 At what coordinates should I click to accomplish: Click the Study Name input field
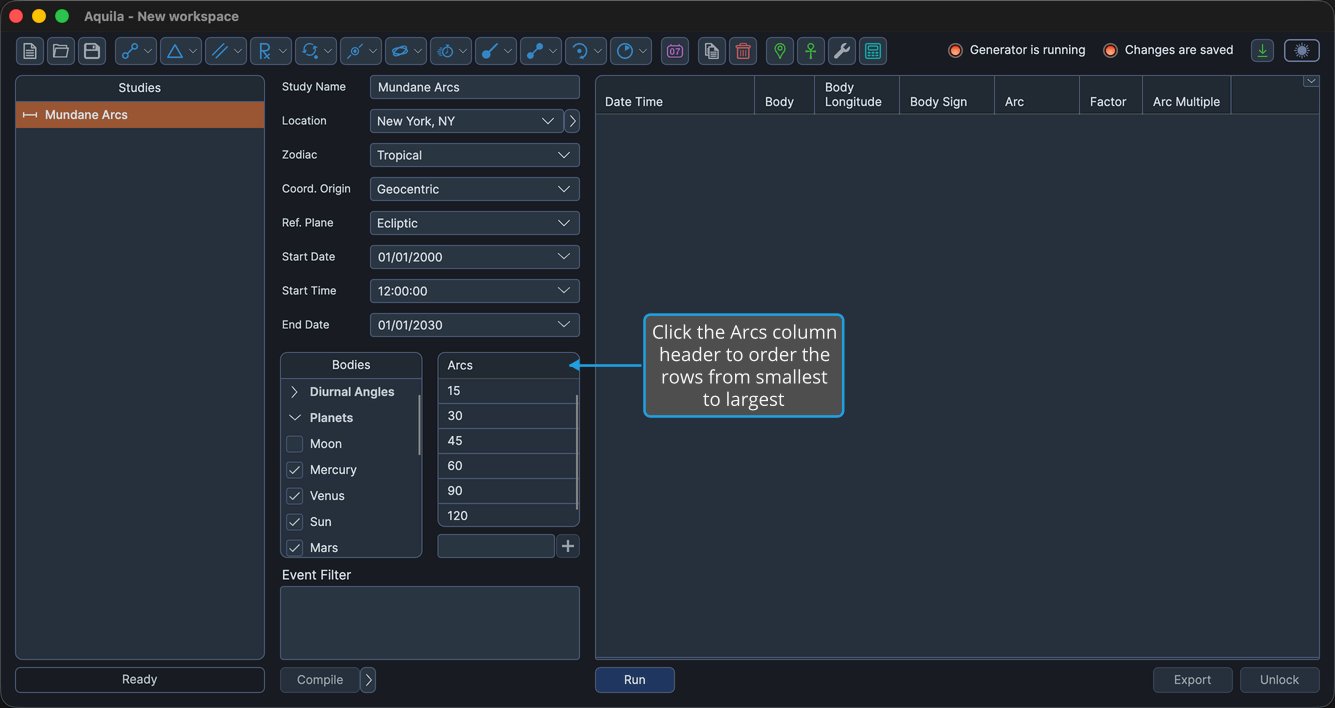(x=475, y=87)
